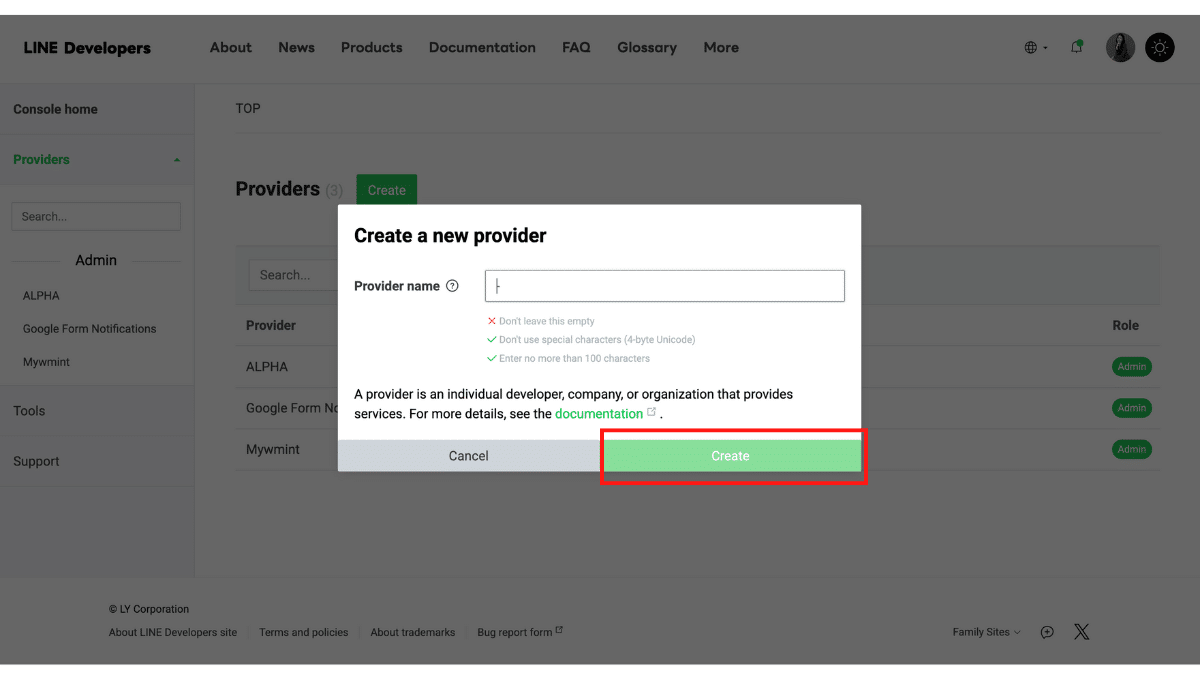
Task: Expand the Family Sites dropdown
Action: (986, 632)
